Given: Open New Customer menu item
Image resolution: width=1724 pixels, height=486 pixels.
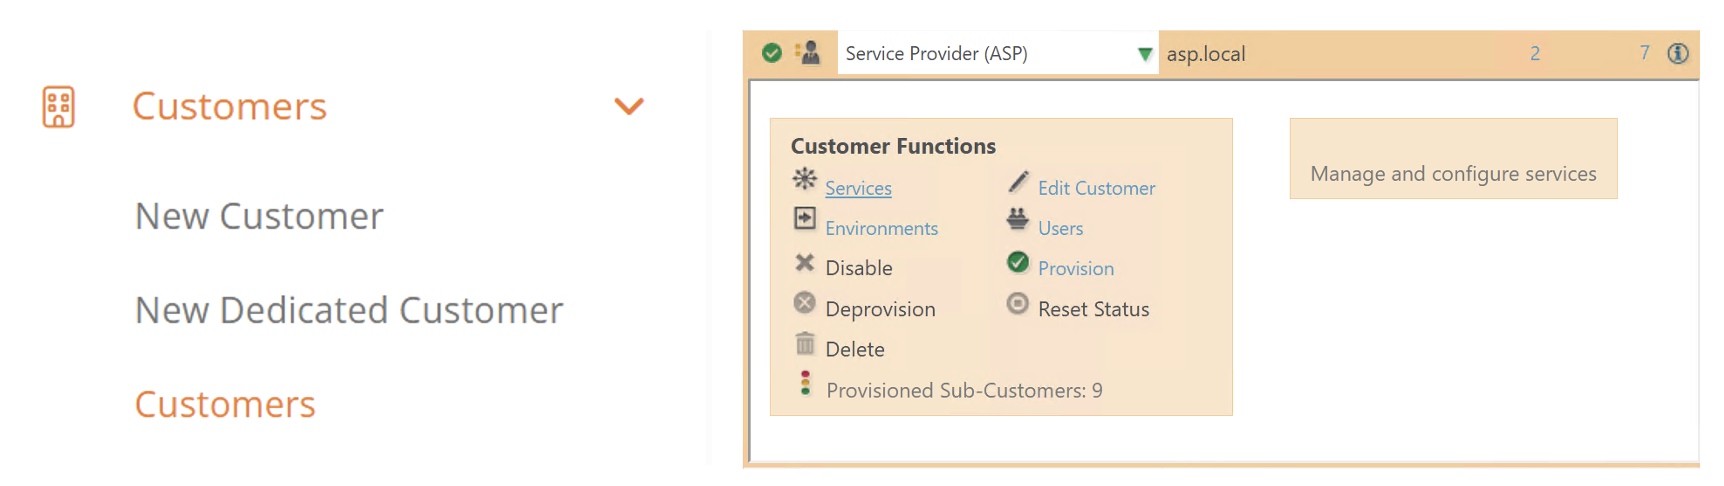Looking at the screenshot, I should [x=259, y=216].
